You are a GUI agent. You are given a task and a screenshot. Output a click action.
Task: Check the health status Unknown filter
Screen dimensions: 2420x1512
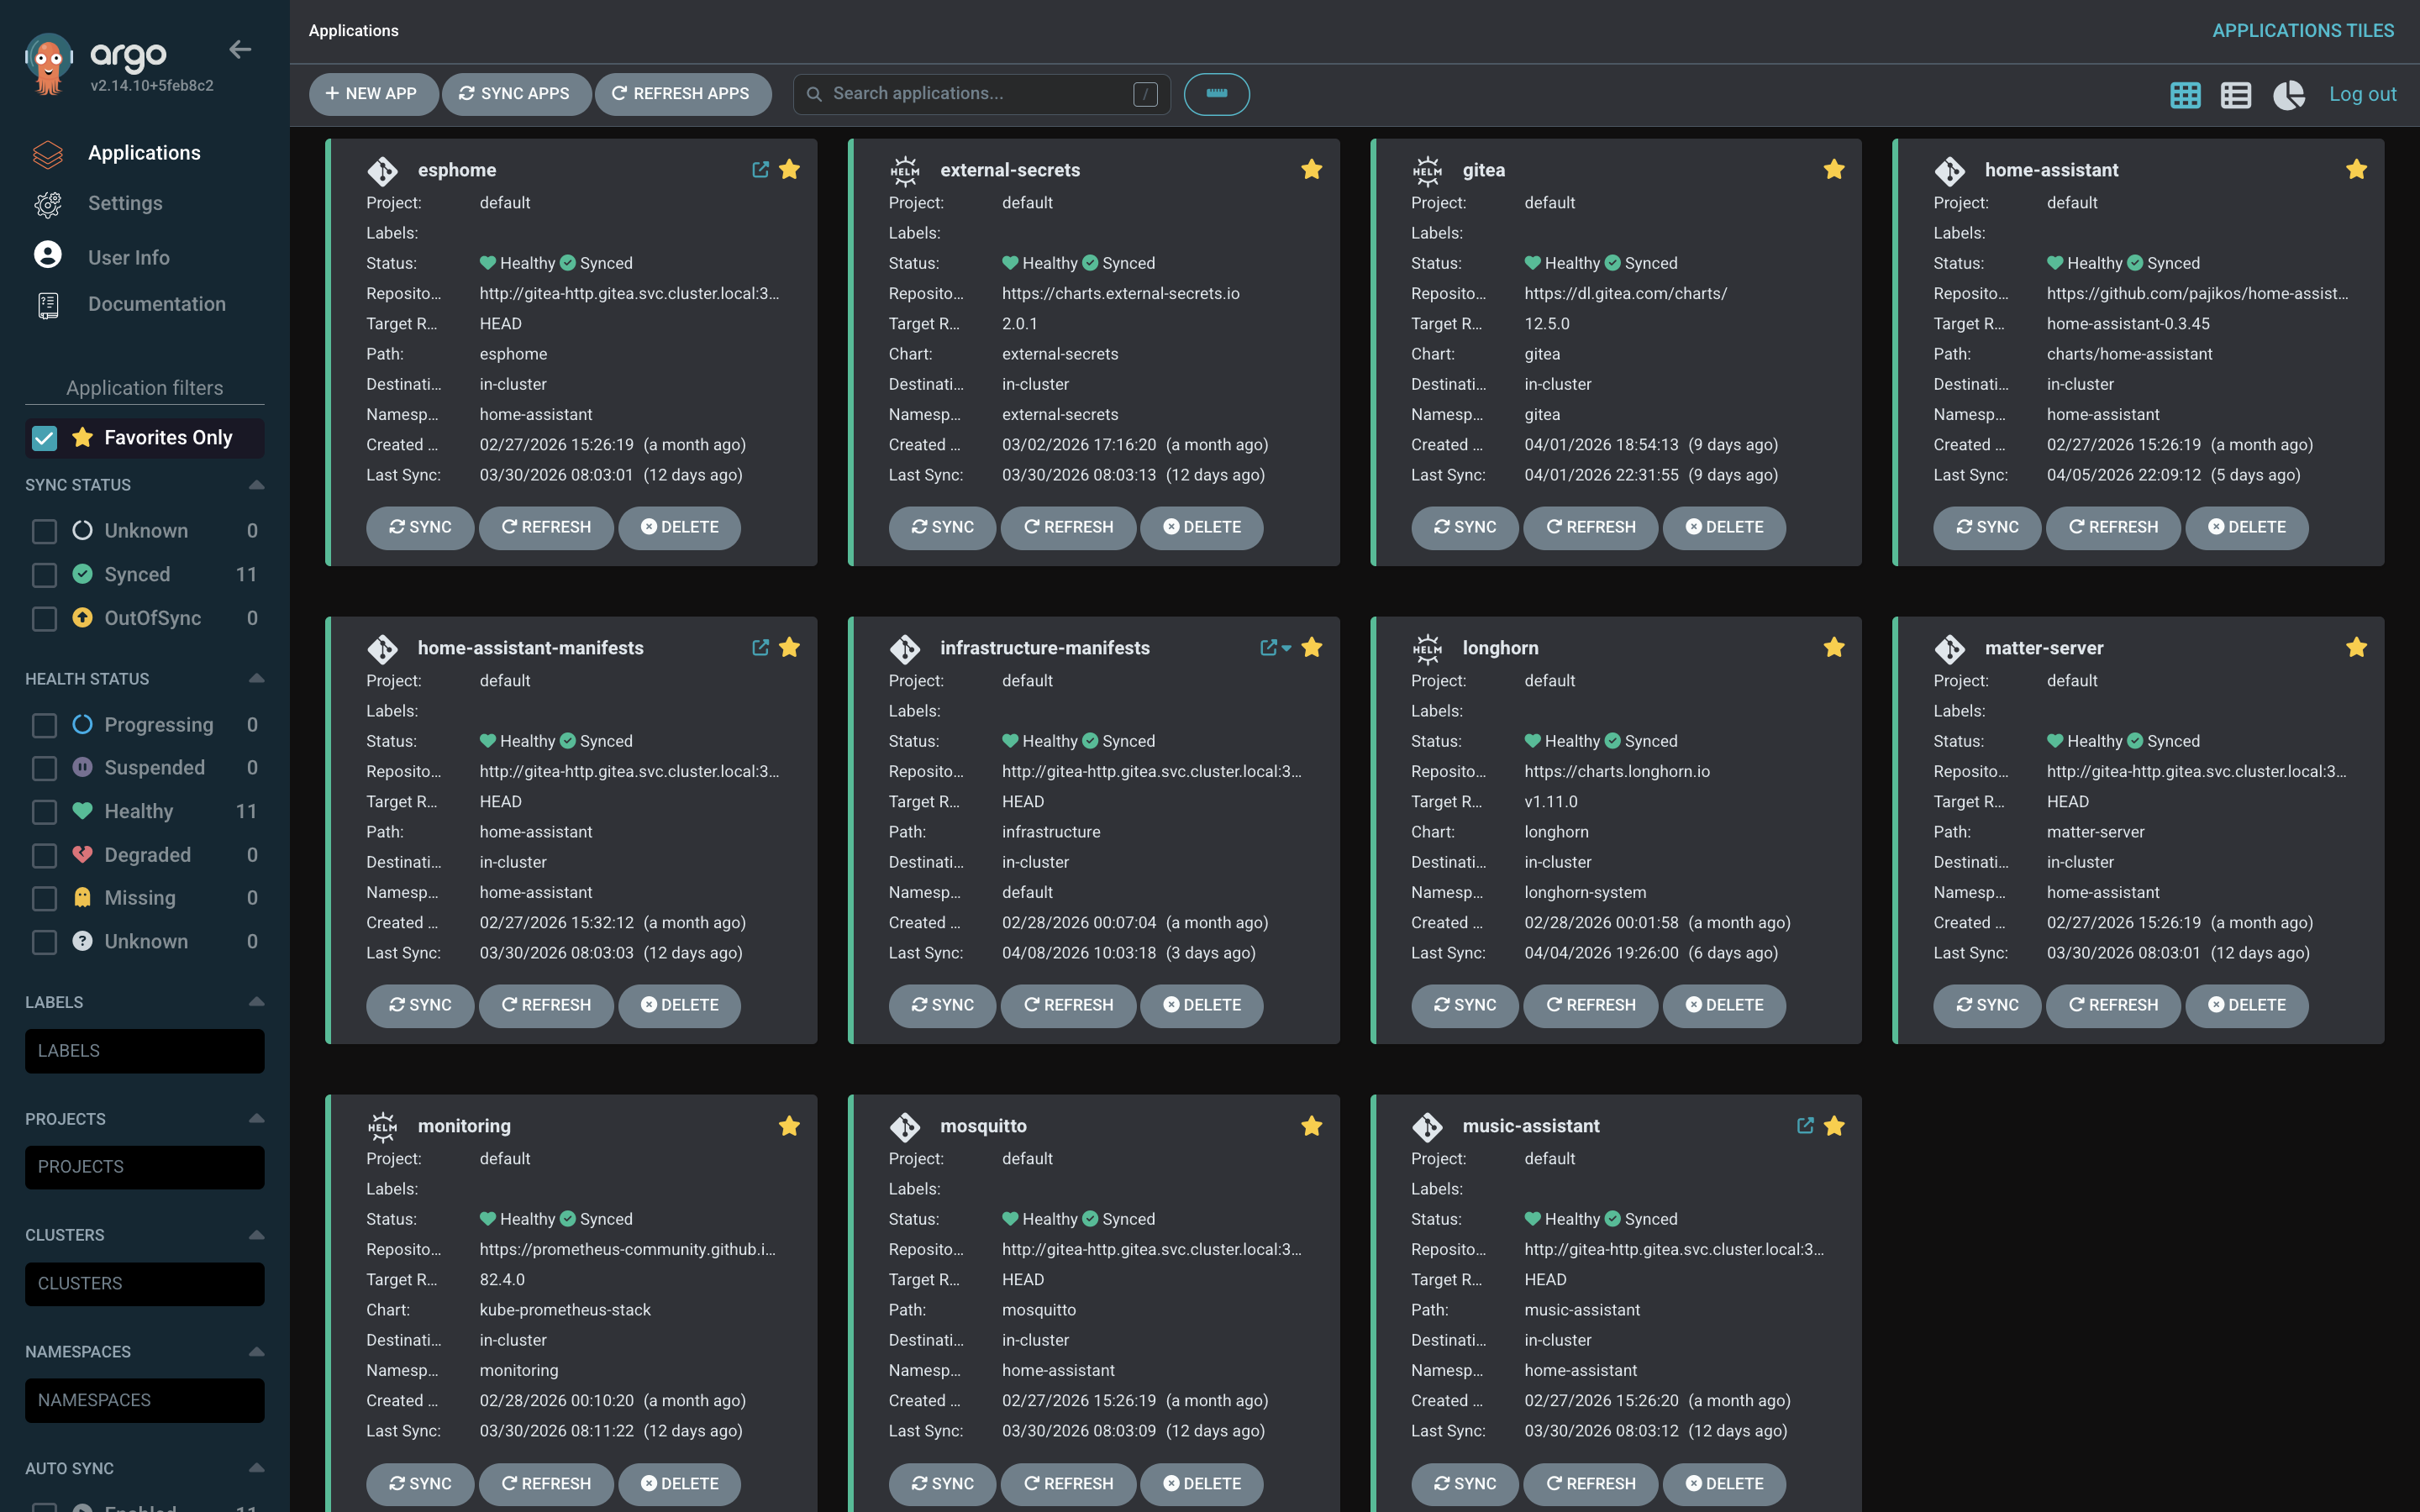[x=44, y=942]
